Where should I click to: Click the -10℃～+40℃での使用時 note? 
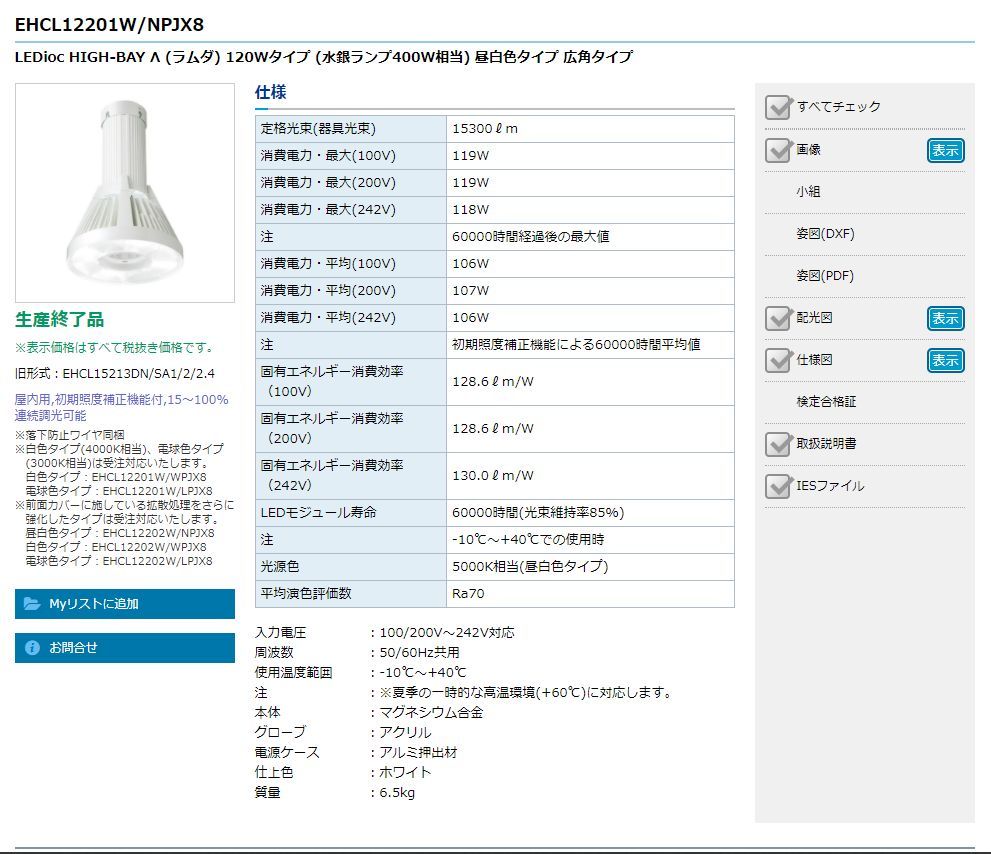[x=528, y=539]
